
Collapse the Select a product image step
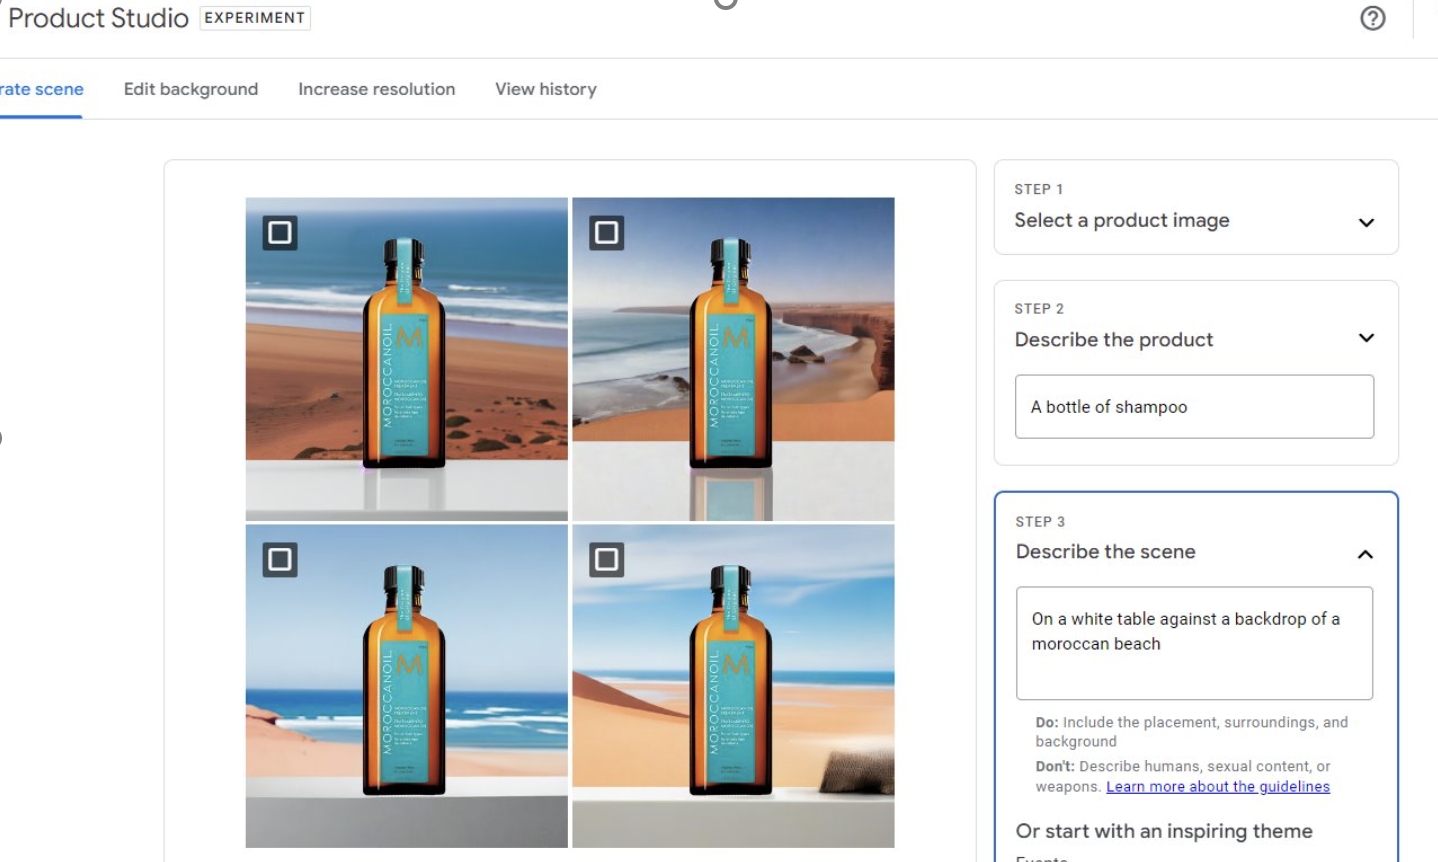click(1369, 220)
